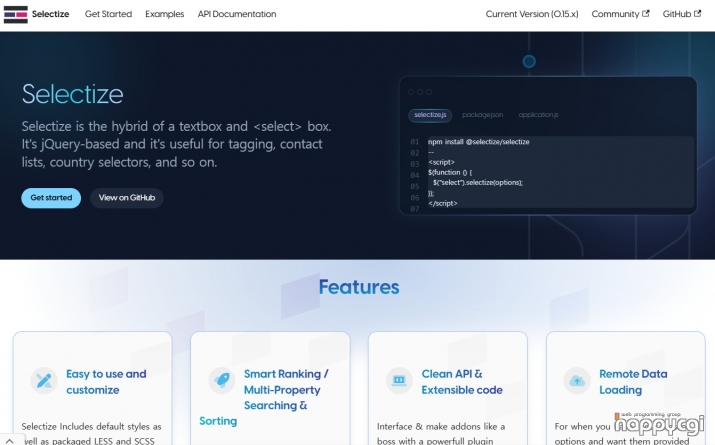Viewport: 715px width, 445px height.
Task: Click the external-link icon beside GitHub
Action: [x=698, y=14]
